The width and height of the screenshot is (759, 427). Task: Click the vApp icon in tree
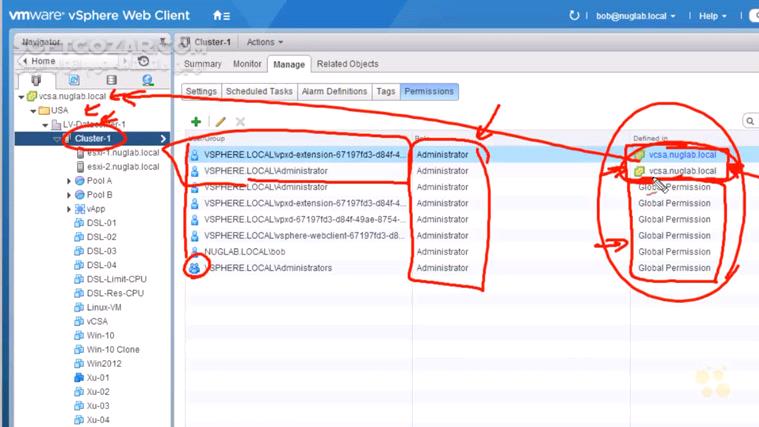pyautogui.click(x=80, y=209)
